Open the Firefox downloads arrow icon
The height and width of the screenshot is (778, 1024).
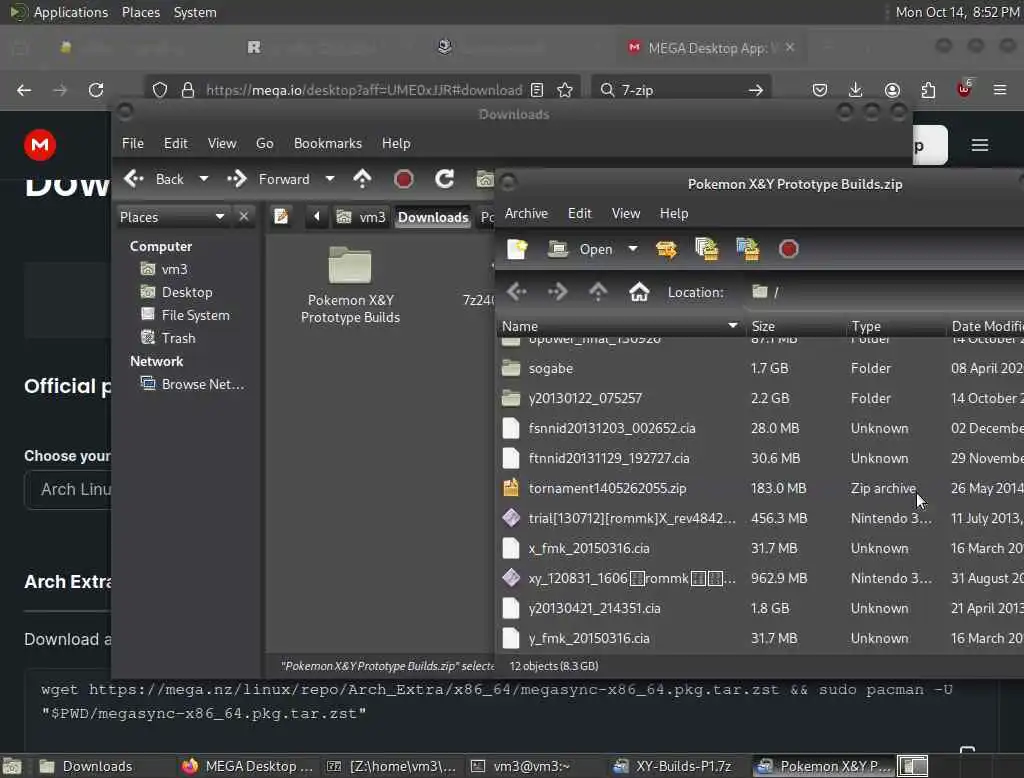(856, 90)
